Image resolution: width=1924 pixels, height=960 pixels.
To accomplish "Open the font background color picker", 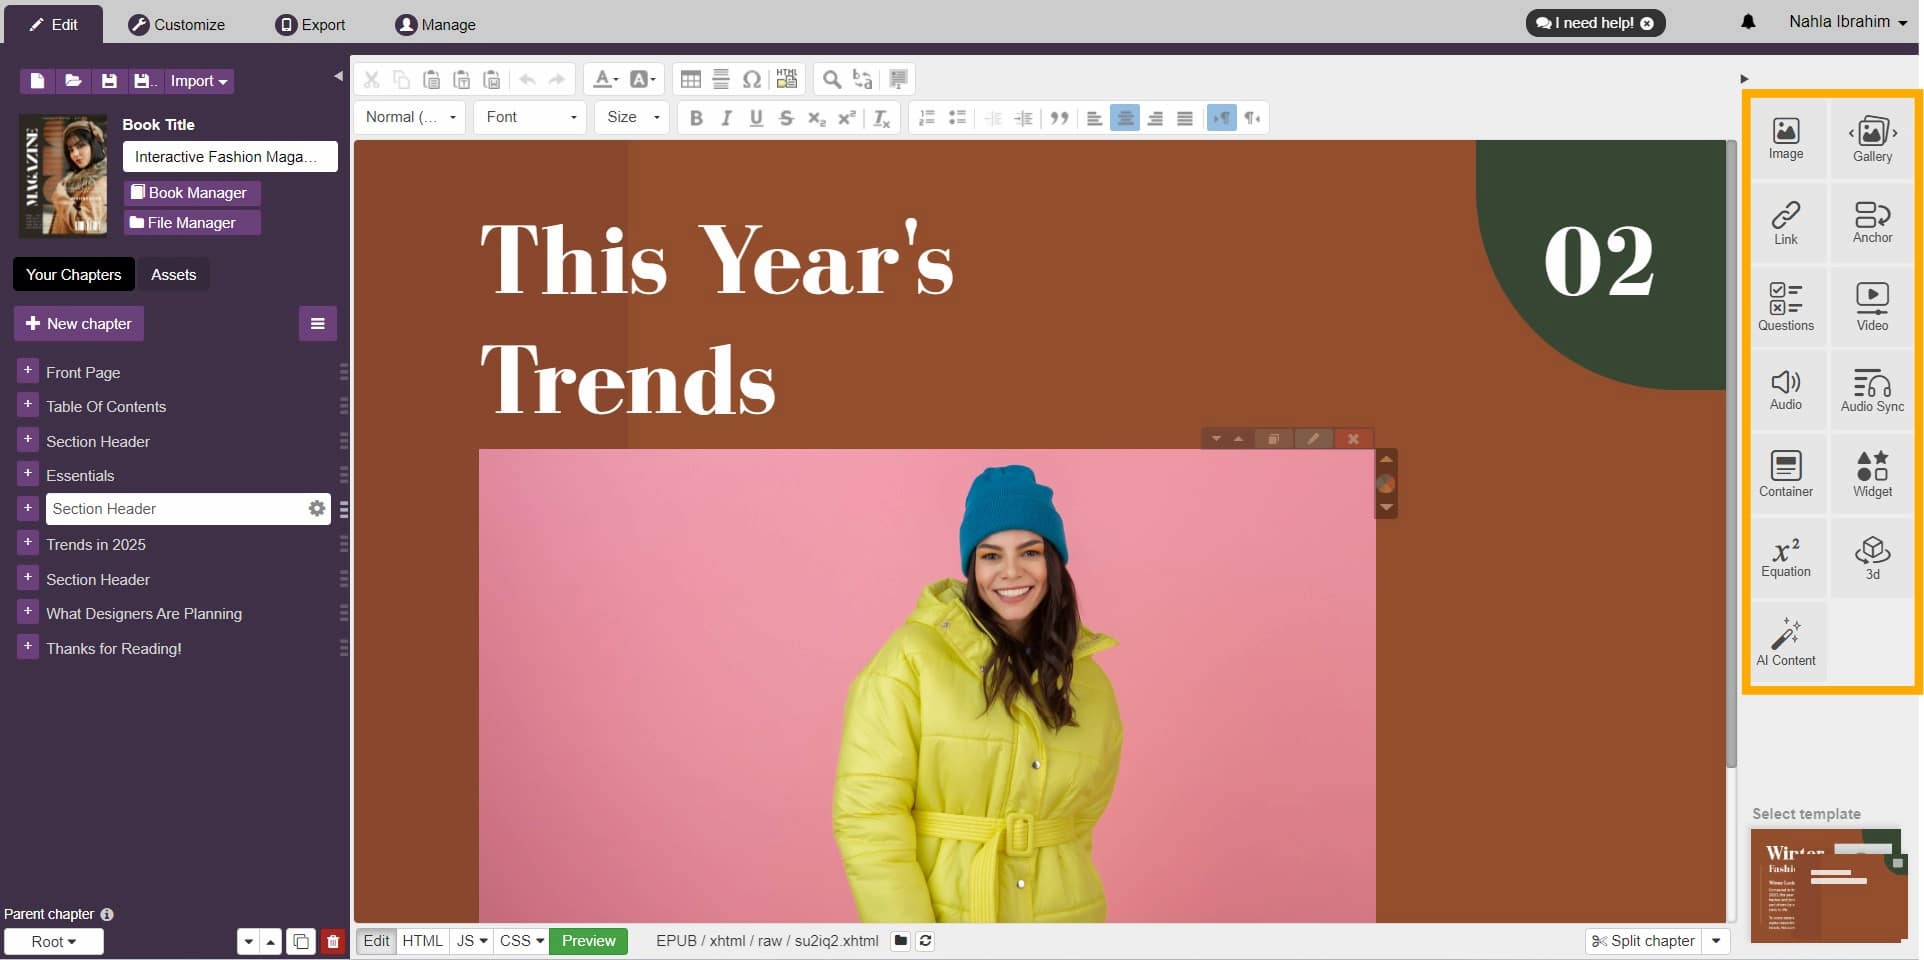I will pos(643,79).
